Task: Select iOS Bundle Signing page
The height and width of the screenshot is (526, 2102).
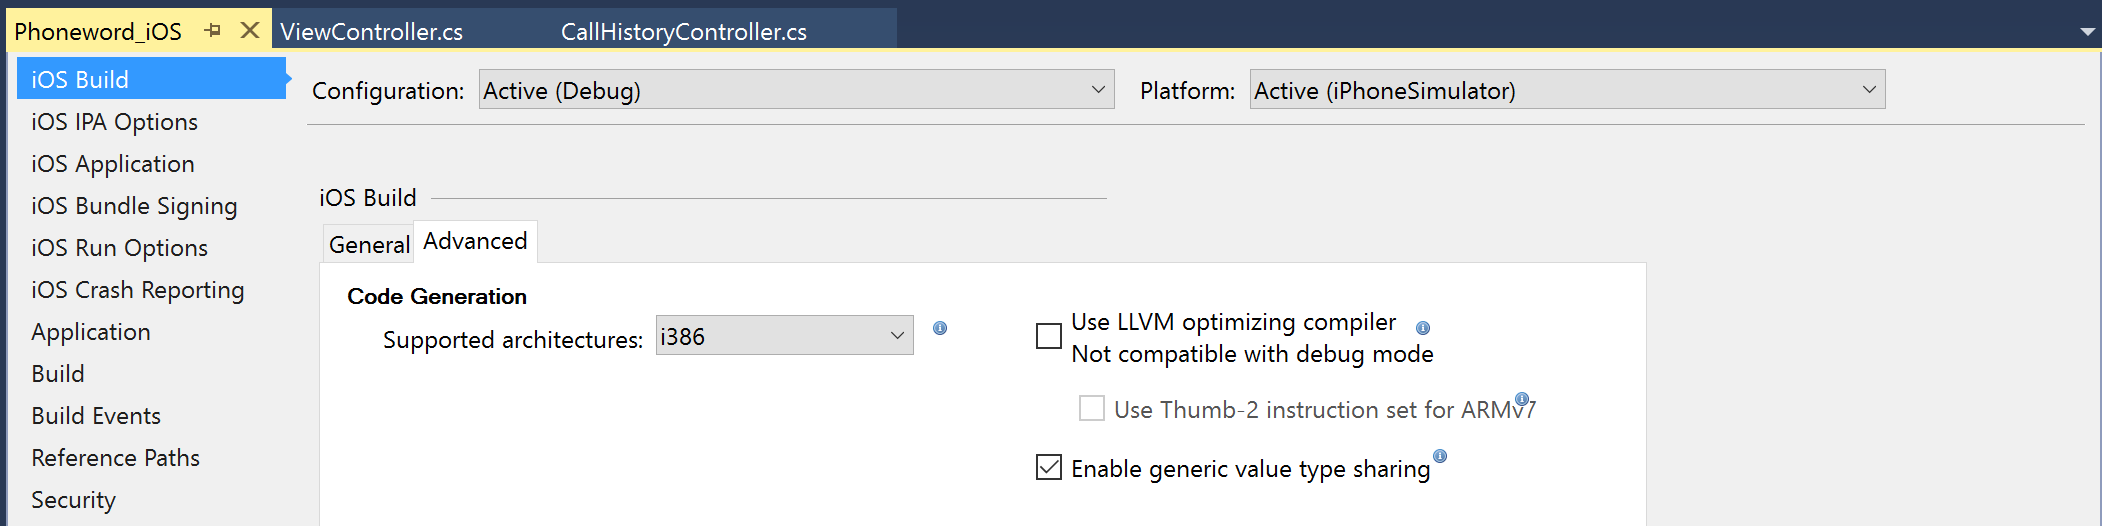Action: 134,206
